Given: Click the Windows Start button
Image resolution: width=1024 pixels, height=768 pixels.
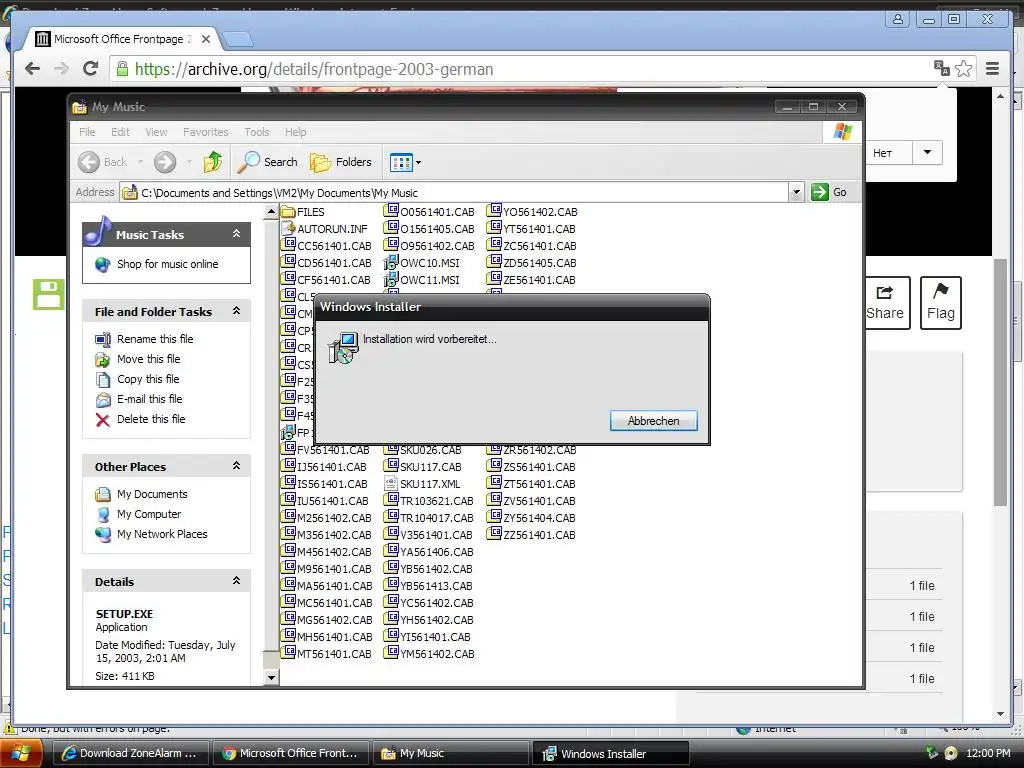Looking at the screenshot, I should tap(21, 753).
